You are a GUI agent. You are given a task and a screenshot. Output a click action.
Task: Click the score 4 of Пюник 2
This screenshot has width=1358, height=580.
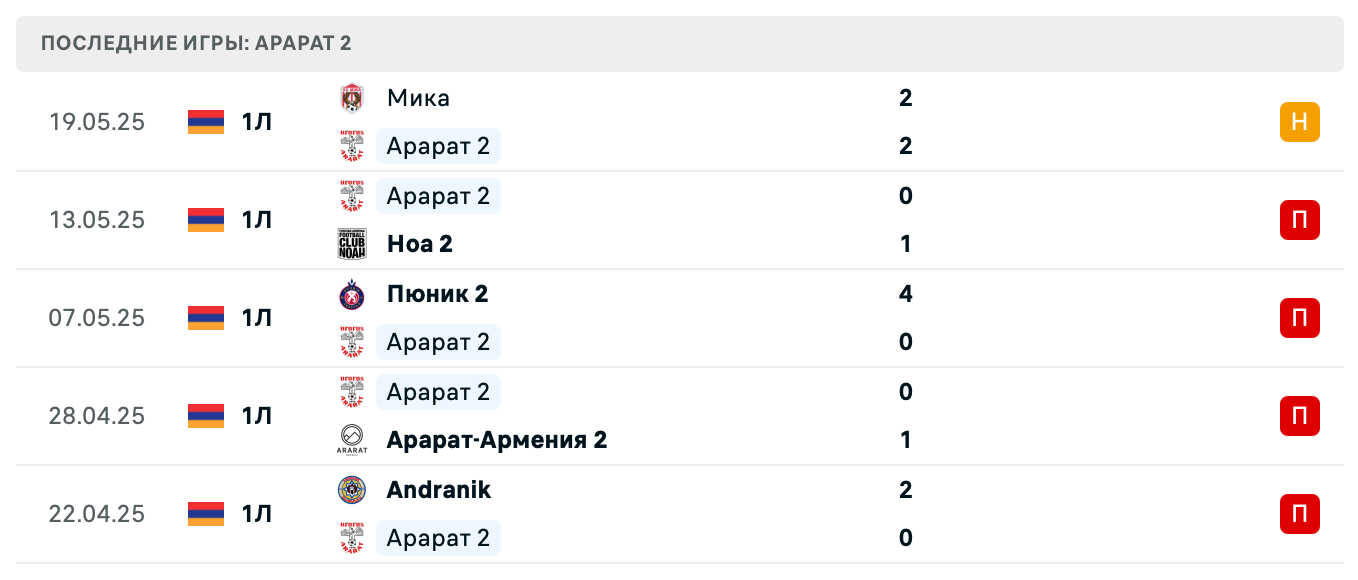[905, 294]
